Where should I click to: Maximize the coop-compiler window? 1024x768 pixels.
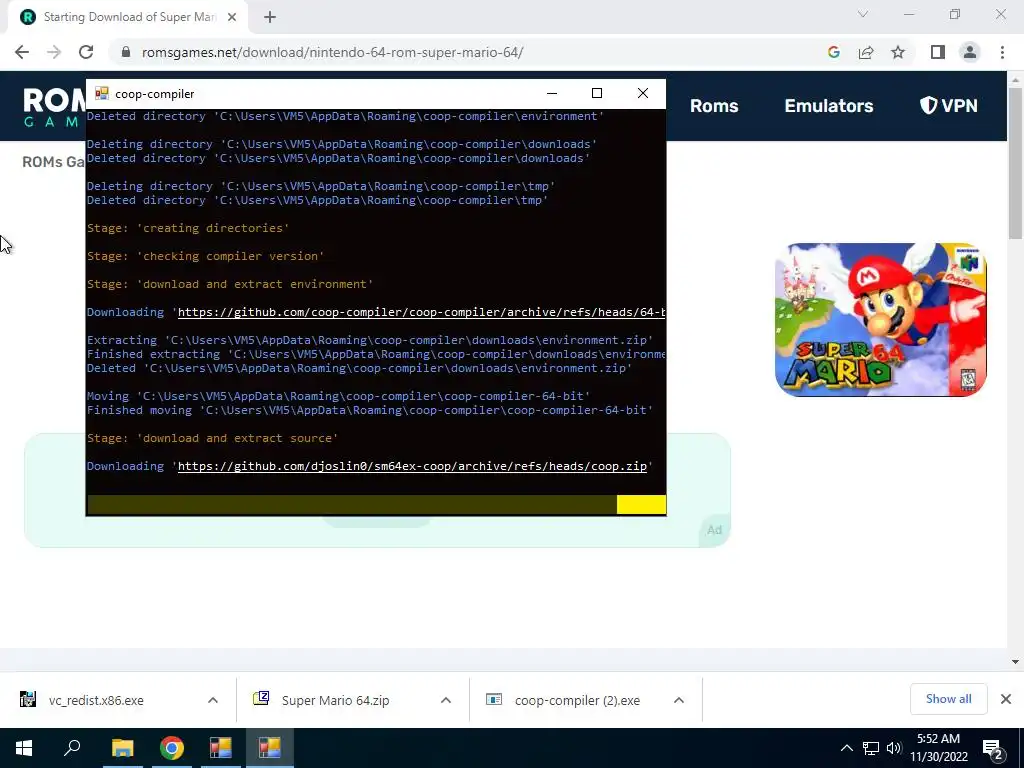pos(597,93)
